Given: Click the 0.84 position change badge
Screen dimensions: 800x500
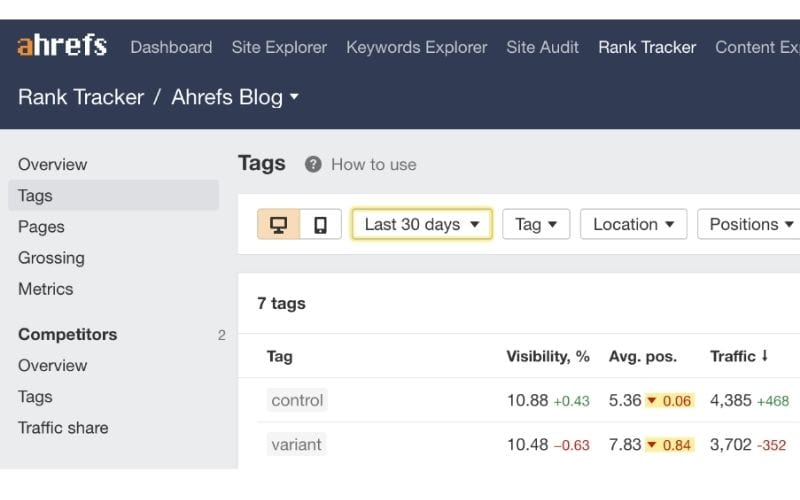Looking at the screenshot, I should click(x=669, y=445).
